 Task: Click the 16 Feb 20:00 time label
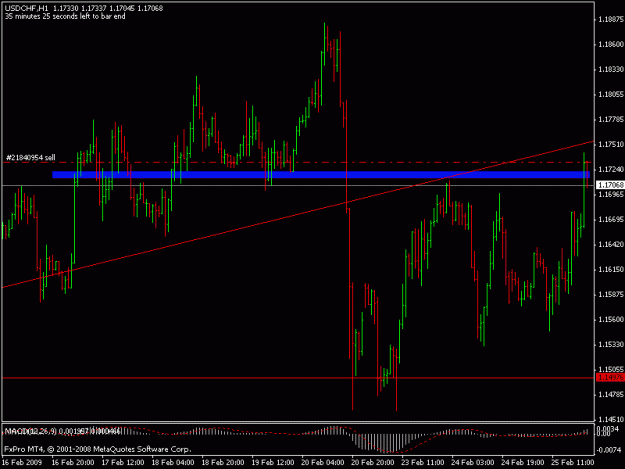(73, 462)
